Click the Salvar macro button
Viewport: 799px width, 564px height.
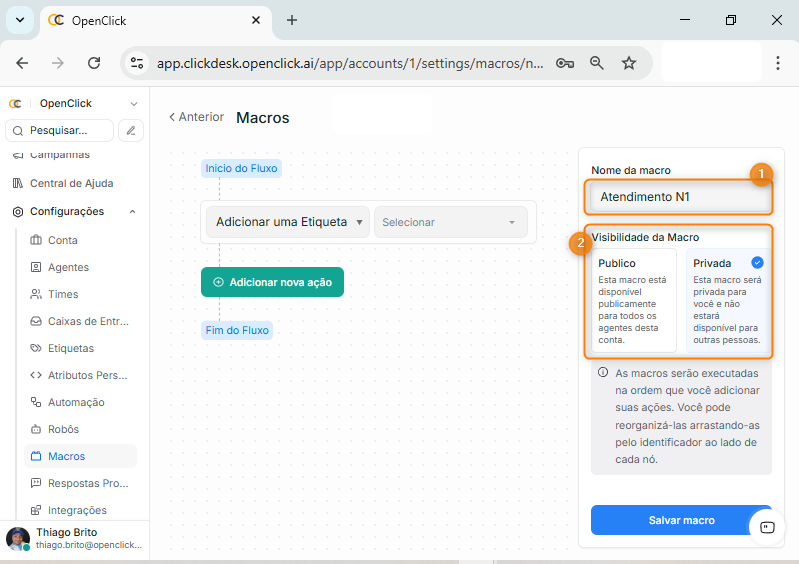(x=681, y=520)
